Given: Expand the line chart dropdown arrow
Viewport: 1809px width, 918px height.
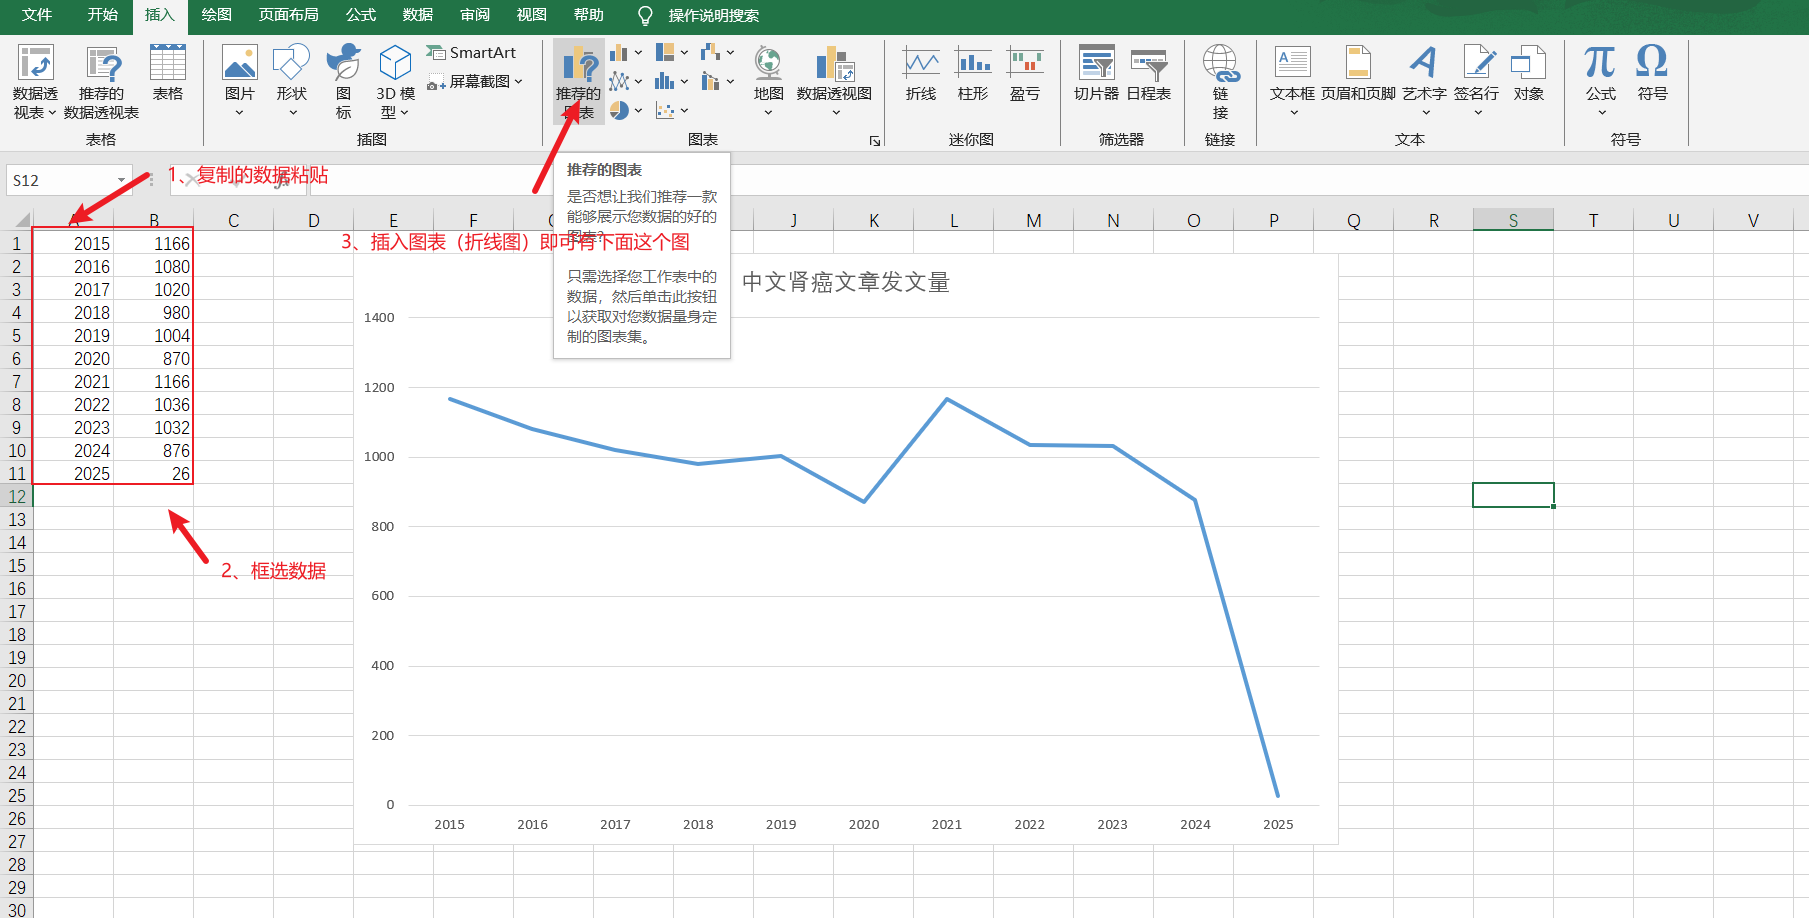Looking at the screenshot, I should [x=638, y=81].
